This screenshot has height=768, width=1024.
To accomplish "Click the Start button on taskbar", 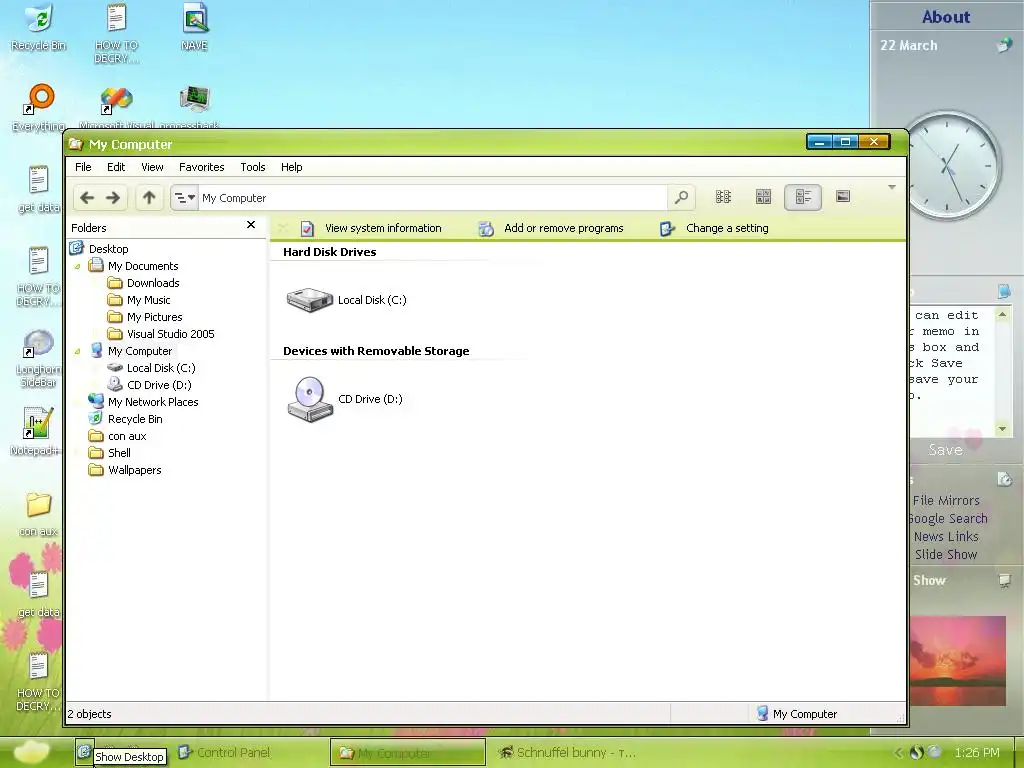I will [31, 752].
